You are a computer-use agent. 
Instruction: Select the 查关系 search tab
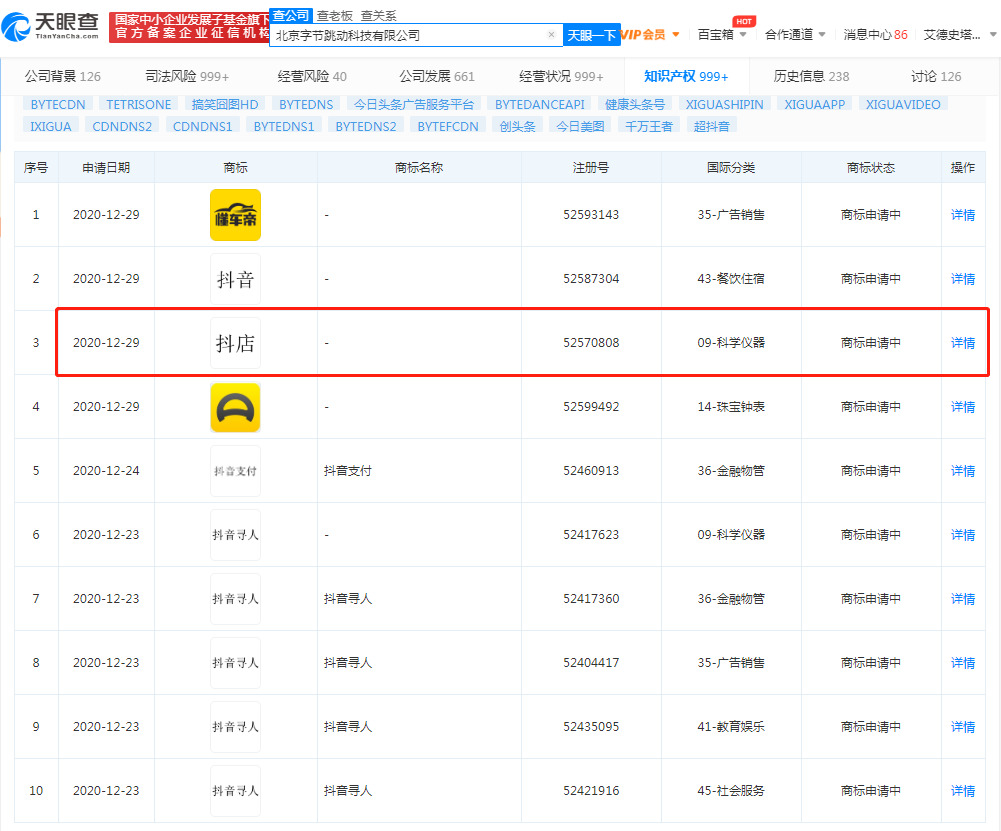tap(379, 15)
